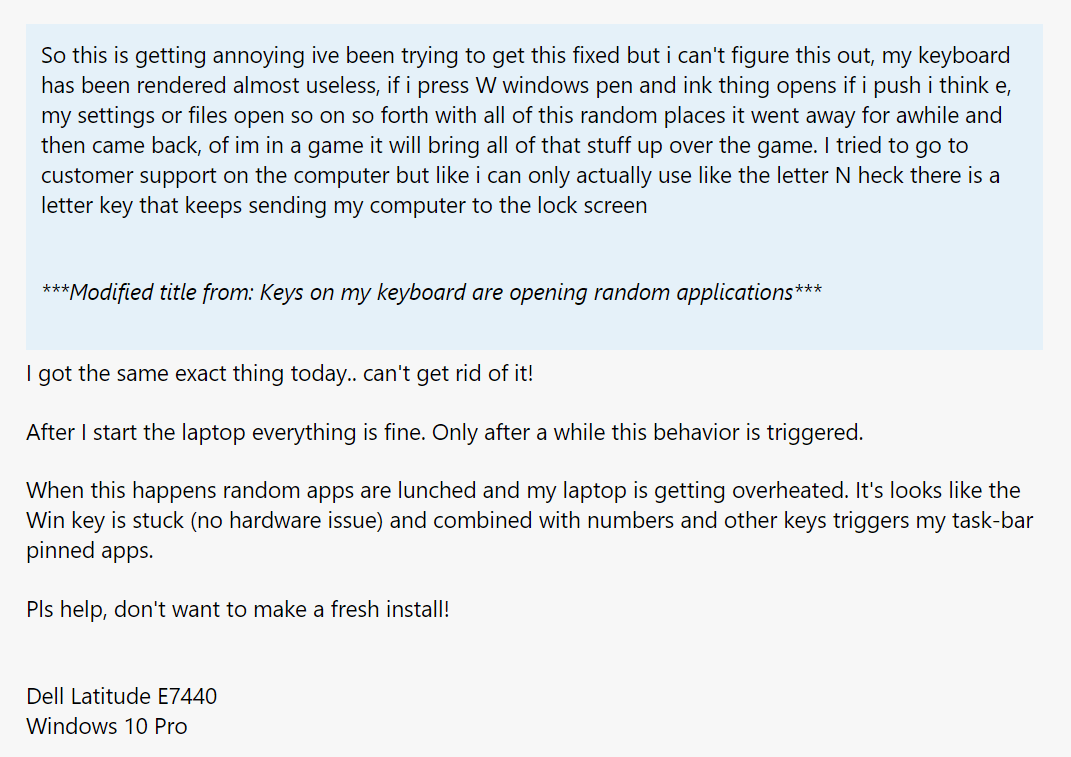Click the phrase "opening random applications" in italics

click(651, 292)
